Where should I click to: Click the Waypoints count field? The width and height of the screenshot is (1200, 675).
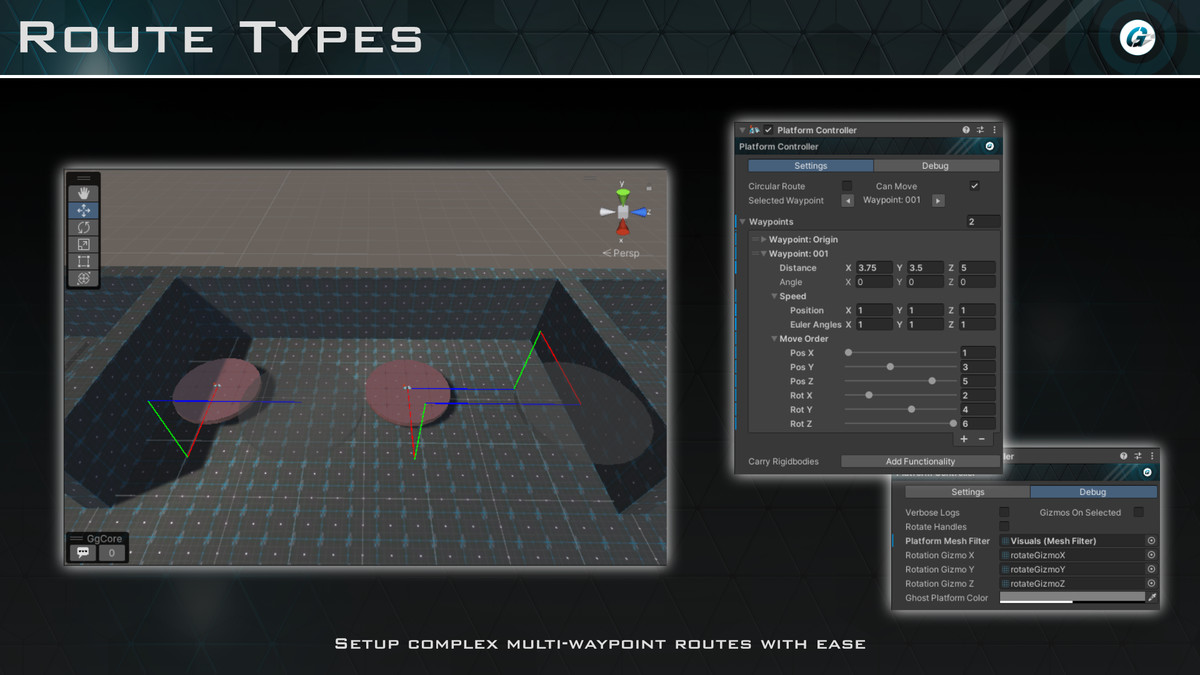pyautogui.click(x=982, y=222)
